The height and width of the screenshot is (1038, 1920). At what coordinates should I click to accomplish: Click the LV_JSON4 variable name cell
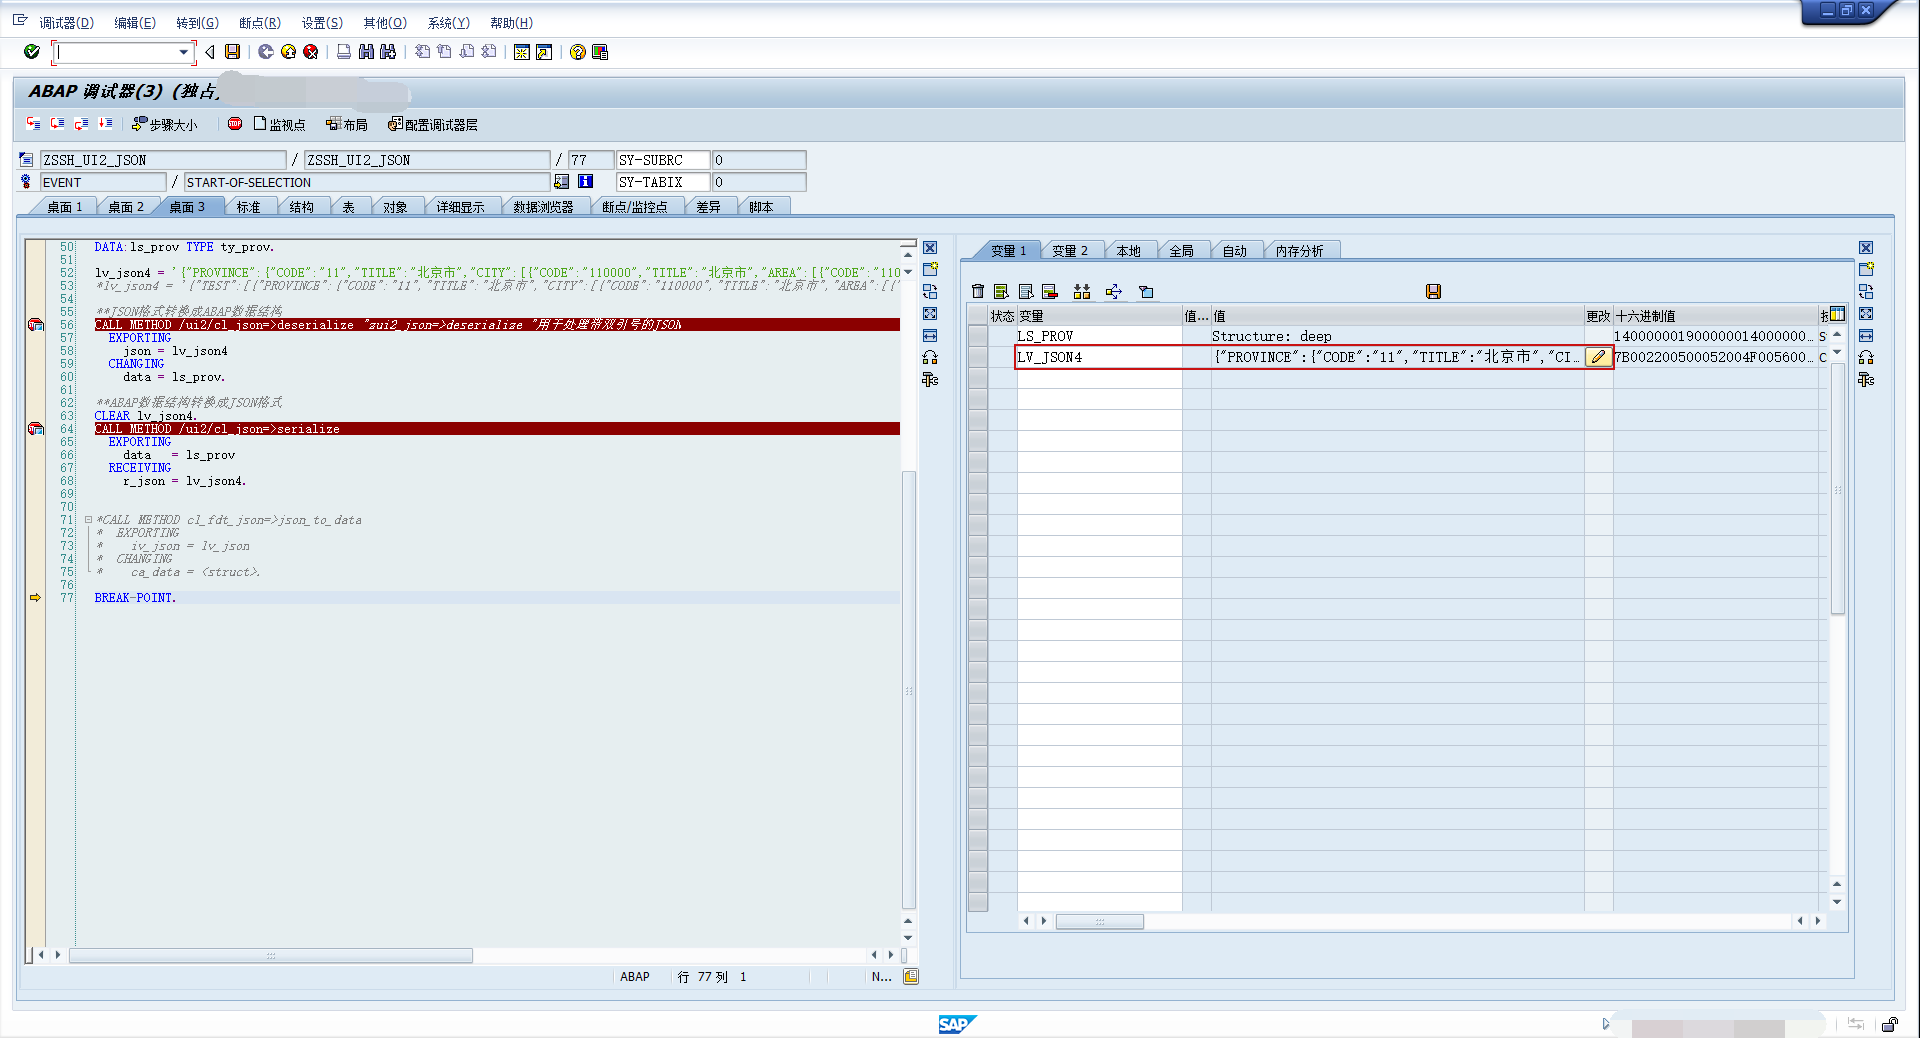1098,357
